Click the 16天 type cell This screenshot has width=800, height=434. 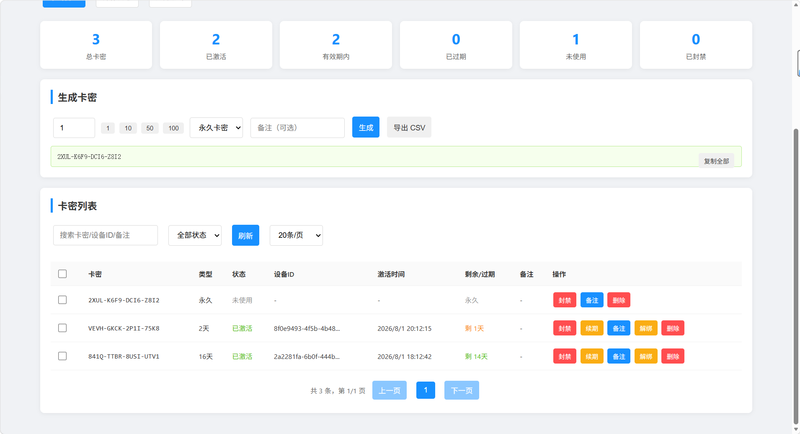206,356
